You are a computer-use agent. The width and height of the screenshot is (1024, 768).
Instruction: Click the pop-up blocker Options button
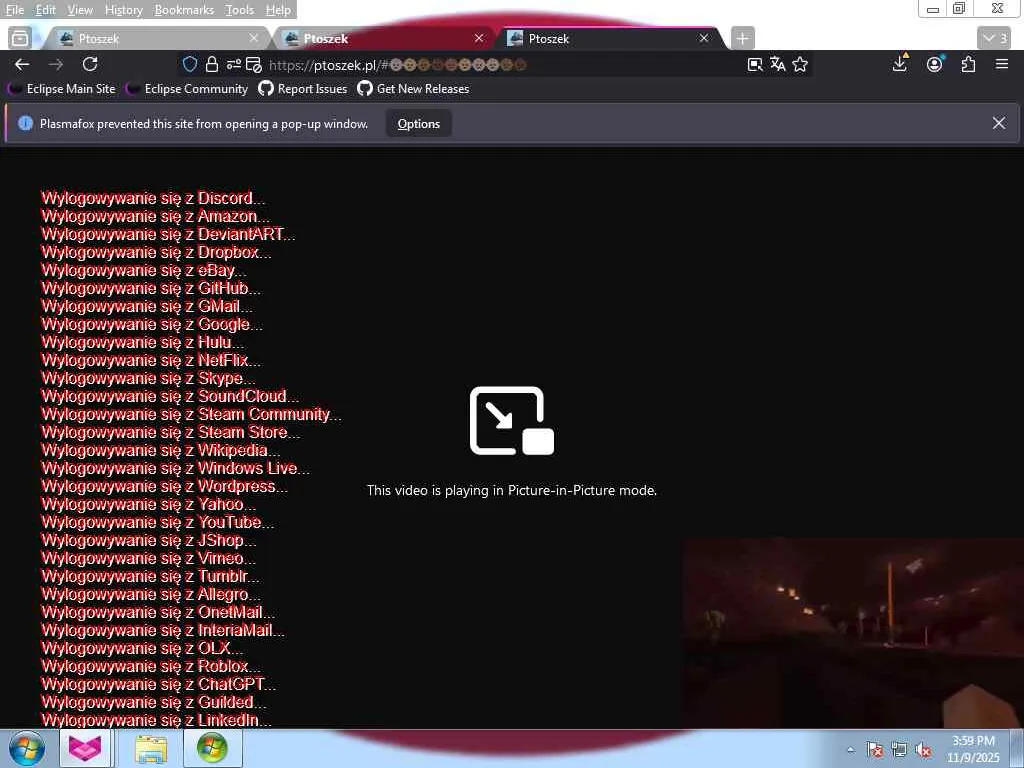coord(419,123)
